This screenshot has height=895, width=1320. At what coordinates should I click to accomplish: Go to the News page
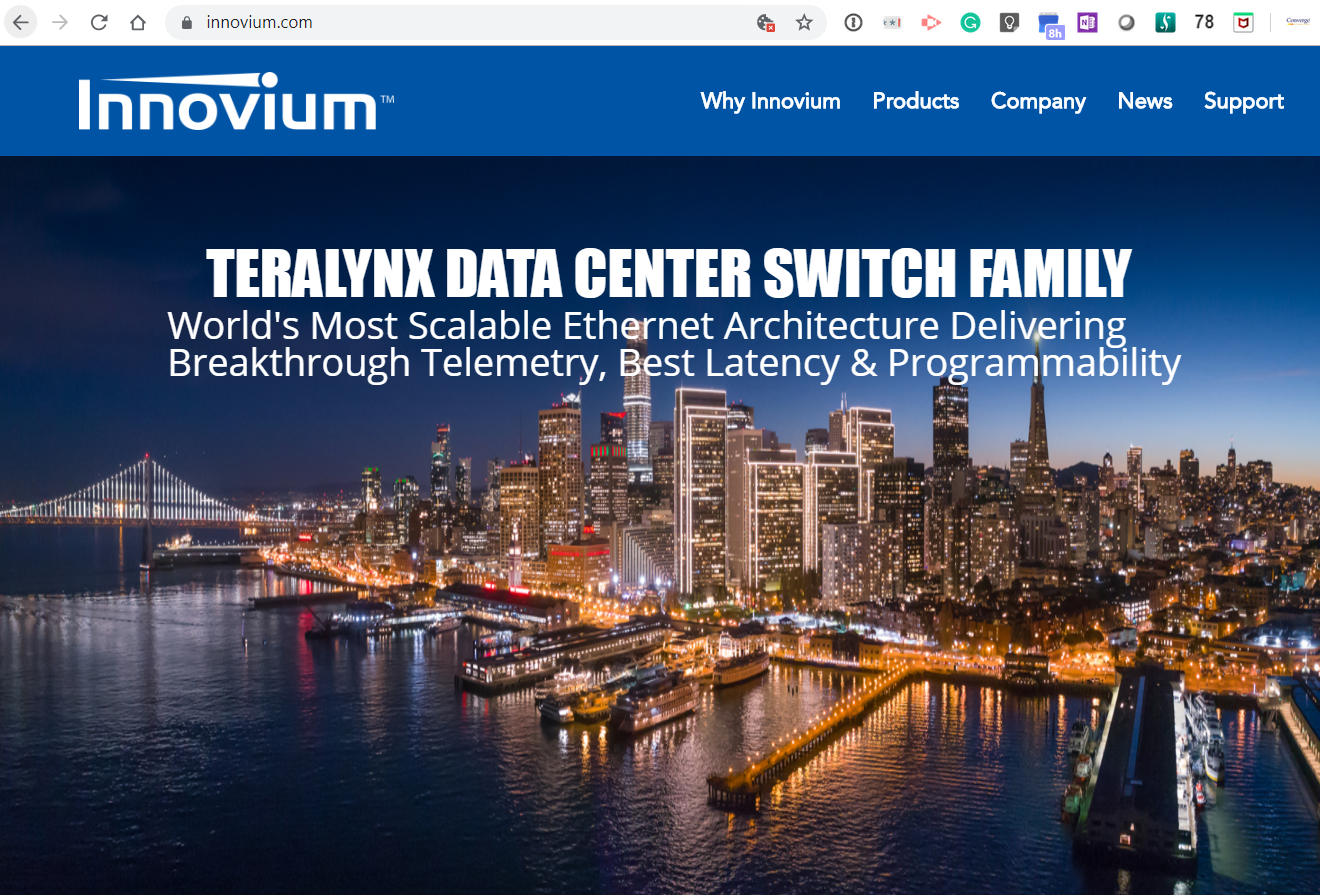[x=1145, y=101]
